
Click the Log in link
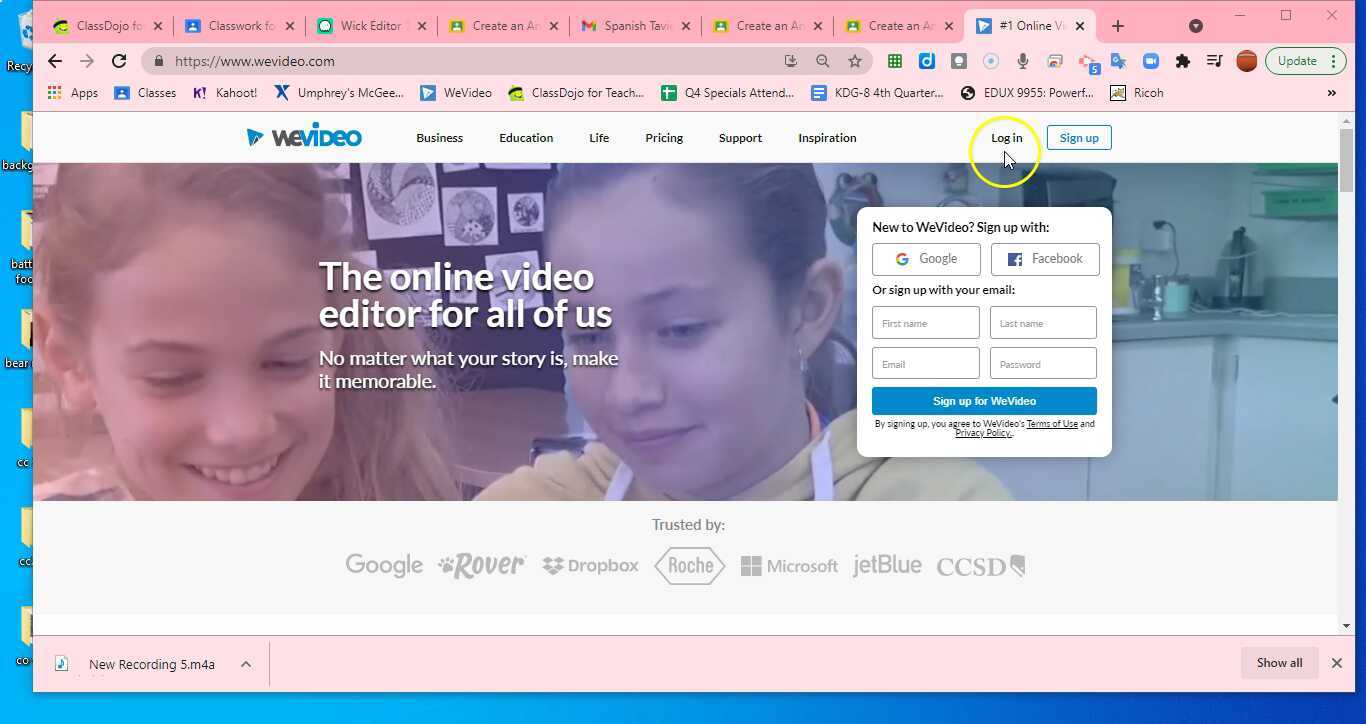coord(1006,138)
